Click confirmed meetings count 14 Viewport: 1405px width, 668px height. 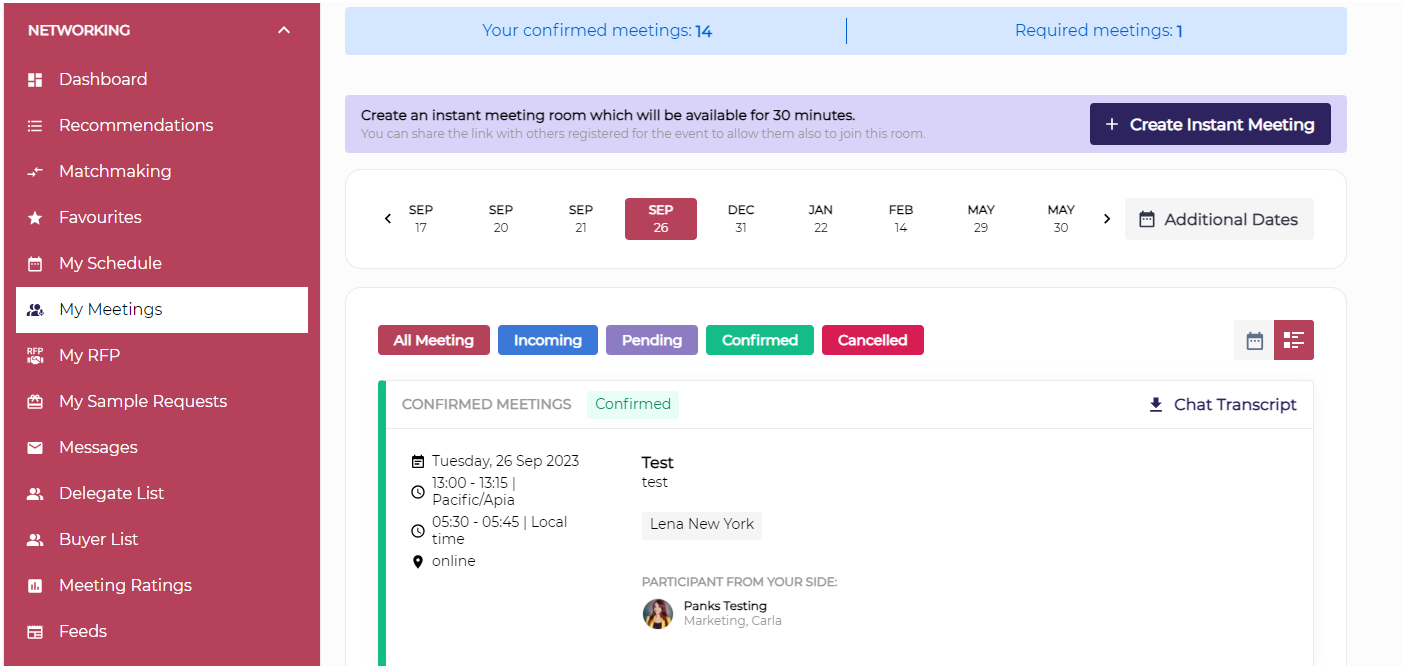pyautogui.click(x=704, y=31)
